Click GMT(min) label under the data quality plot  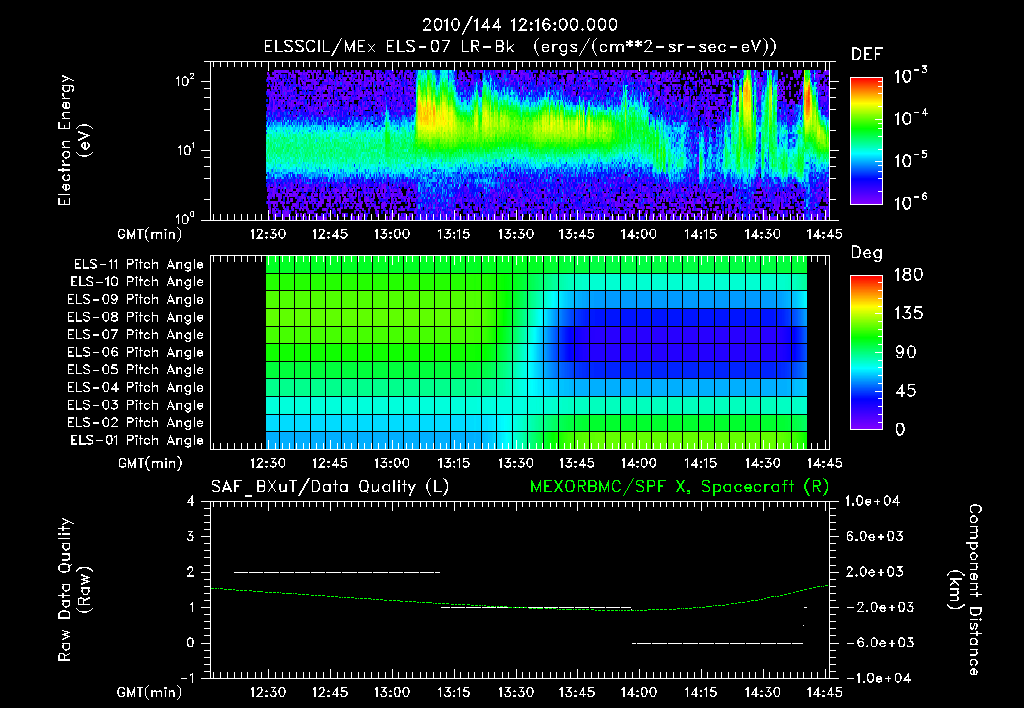150,692
